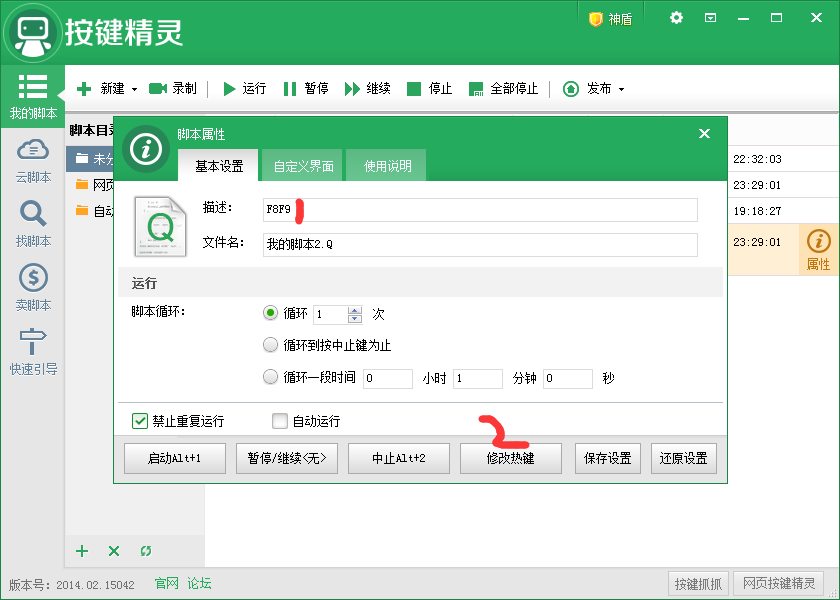Expand 新建 dropdown arrow
Image resolution: width=840 pixels, height=600 pixels.
point(134,89)
